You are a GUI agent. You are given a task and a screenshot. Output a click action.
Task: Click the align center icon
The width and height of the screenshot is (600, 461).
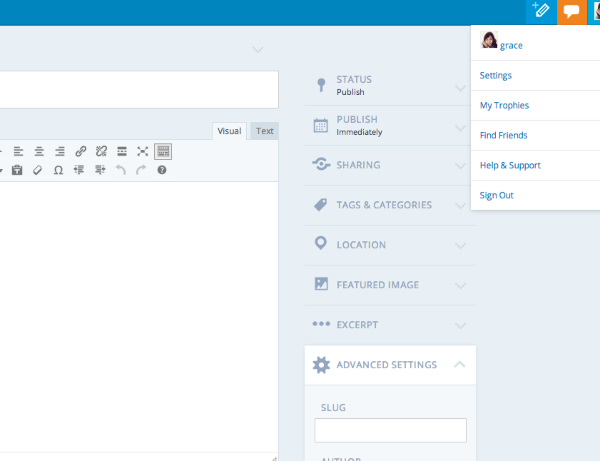click(x=39, y=151)
